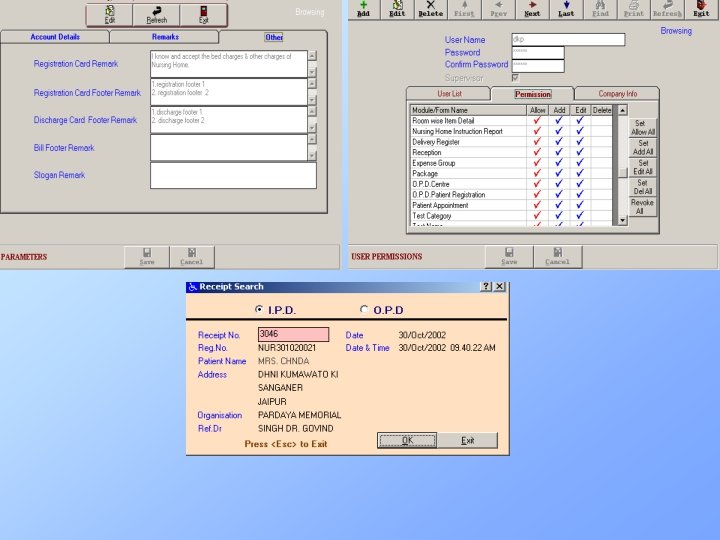Viewport: 720px width, 540px height.
Task: Click Revoke All button
Action: 642,207
